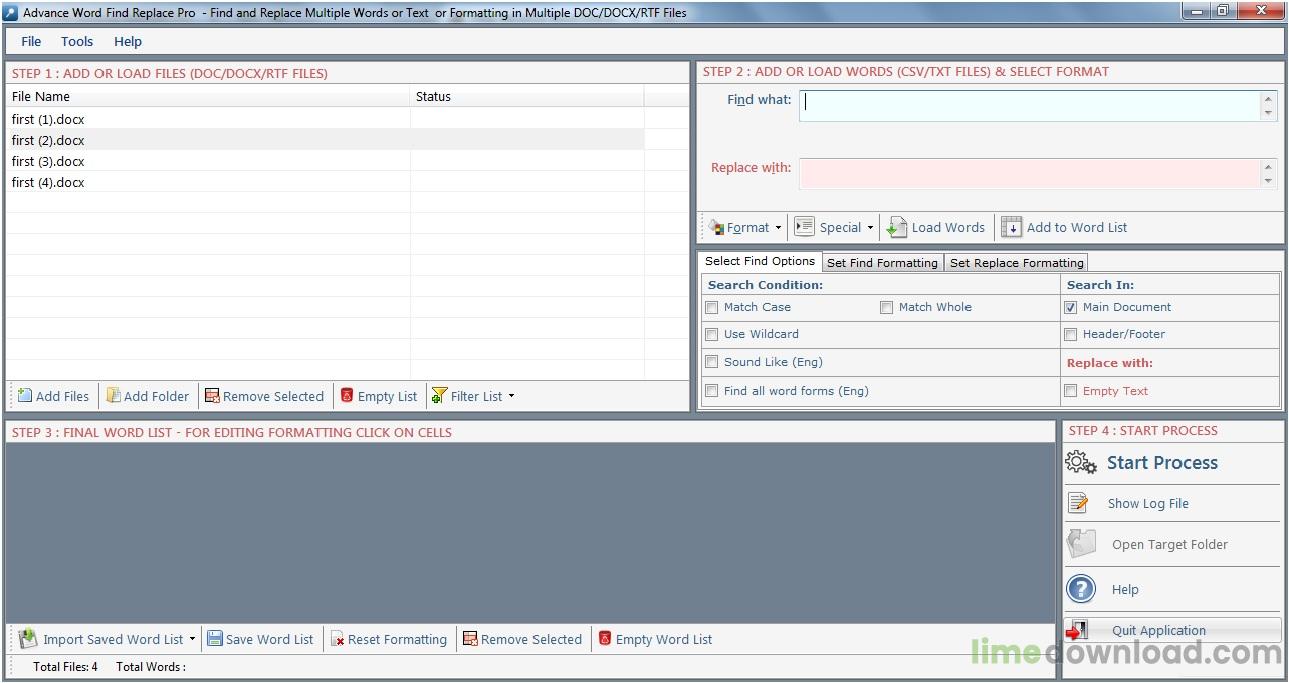Image resolution: width=1289 pixels, height=683 pixels.
Task: Open the Help menu
Action: pyautogui.click(x=128, y=41)
